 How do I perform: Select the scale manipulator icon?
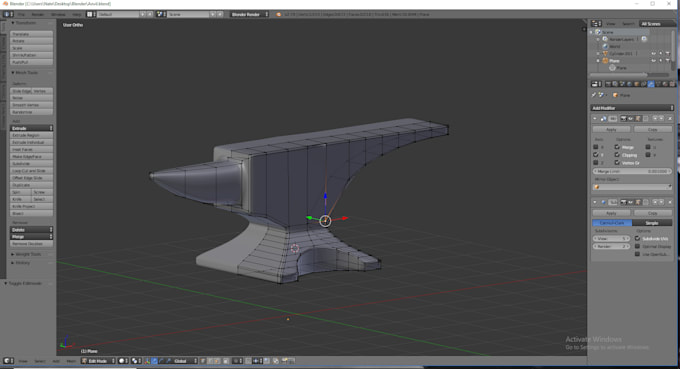pos(169,361)
